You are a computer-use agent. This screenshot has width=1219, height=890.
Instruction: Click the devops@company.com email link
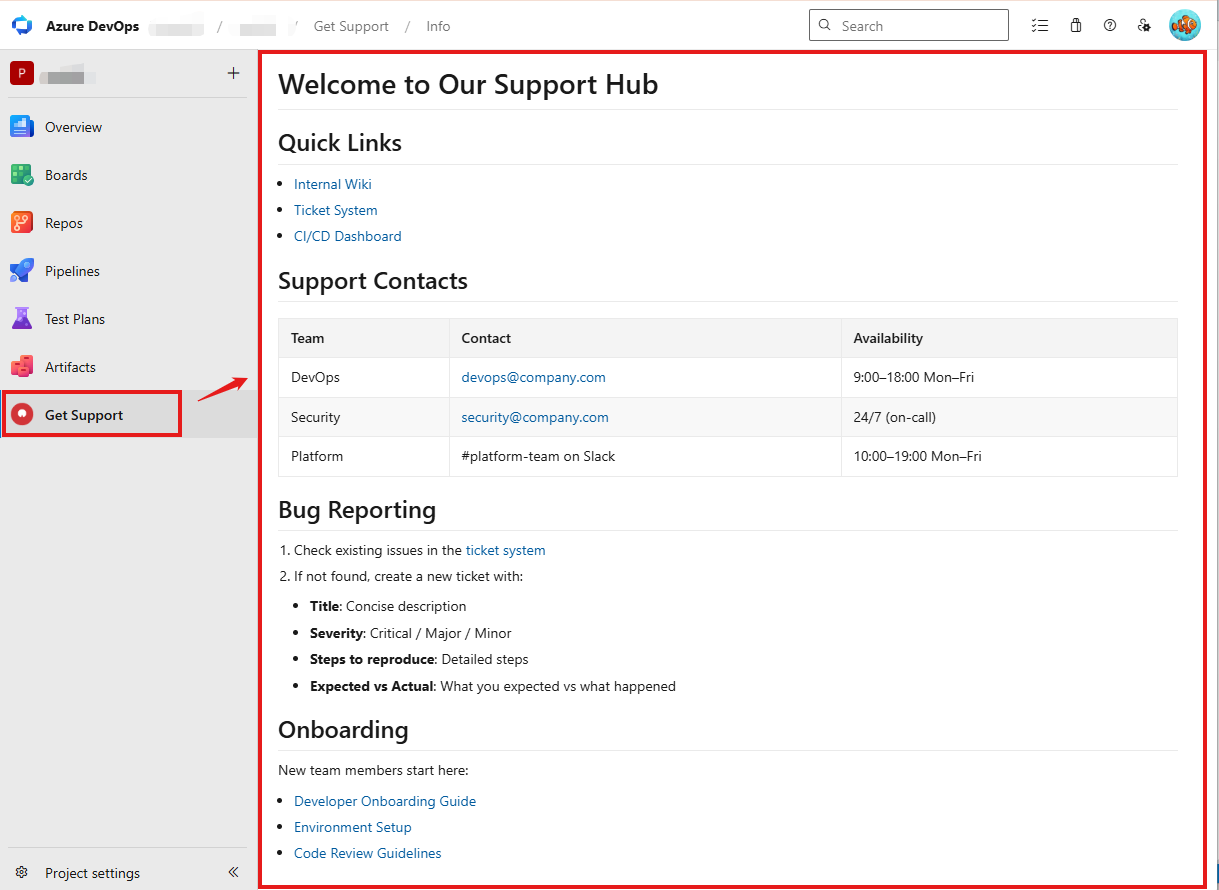point(533,377)
